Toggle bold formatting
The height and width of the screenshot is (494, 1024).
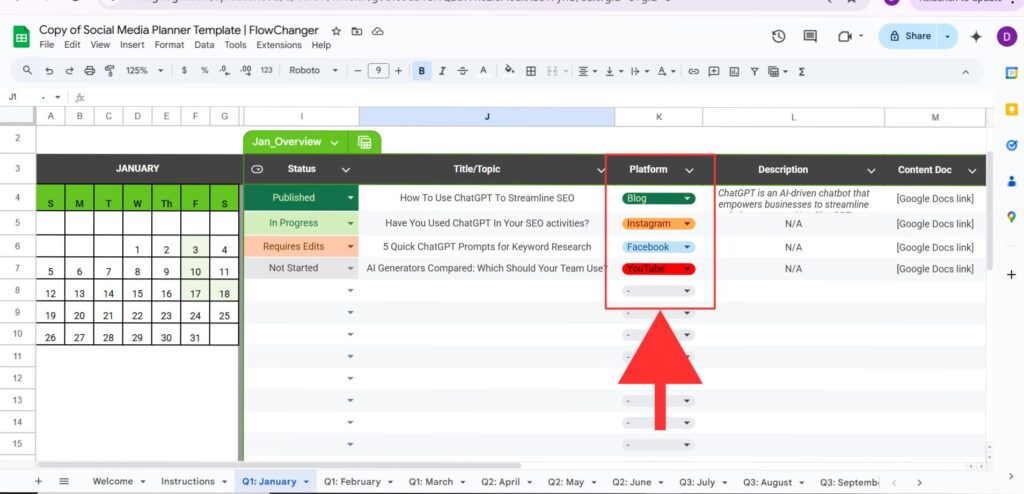[x=421, y=71]
